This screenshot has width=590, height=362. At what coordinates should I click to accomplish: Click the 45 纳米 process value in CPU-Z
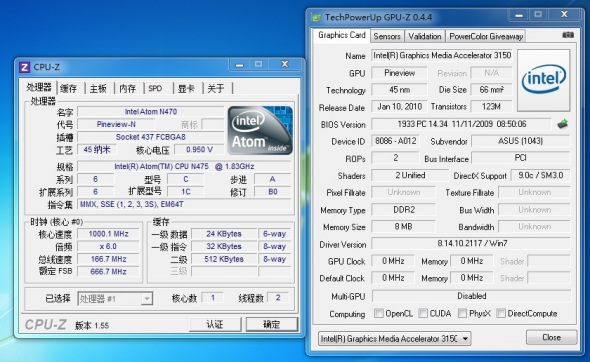(x=97, y=150)
